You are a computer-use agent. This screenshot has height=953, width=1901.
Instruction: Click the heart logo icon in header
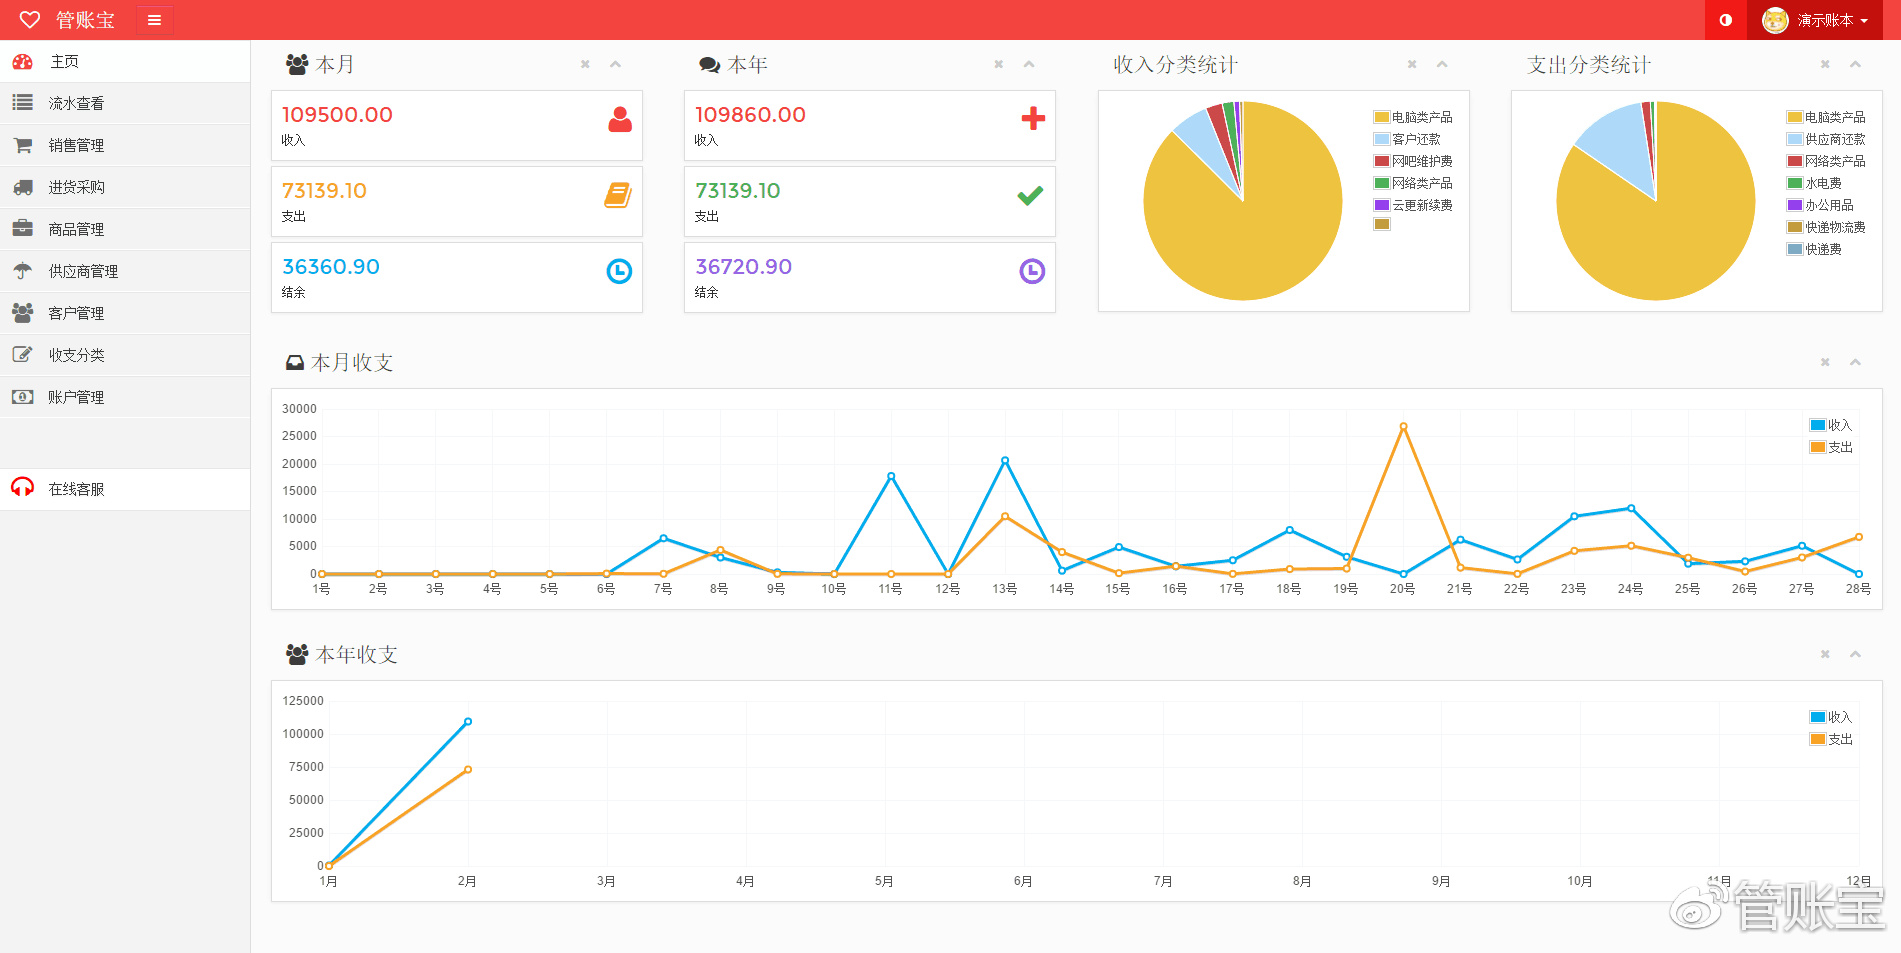tap(30, 19)
